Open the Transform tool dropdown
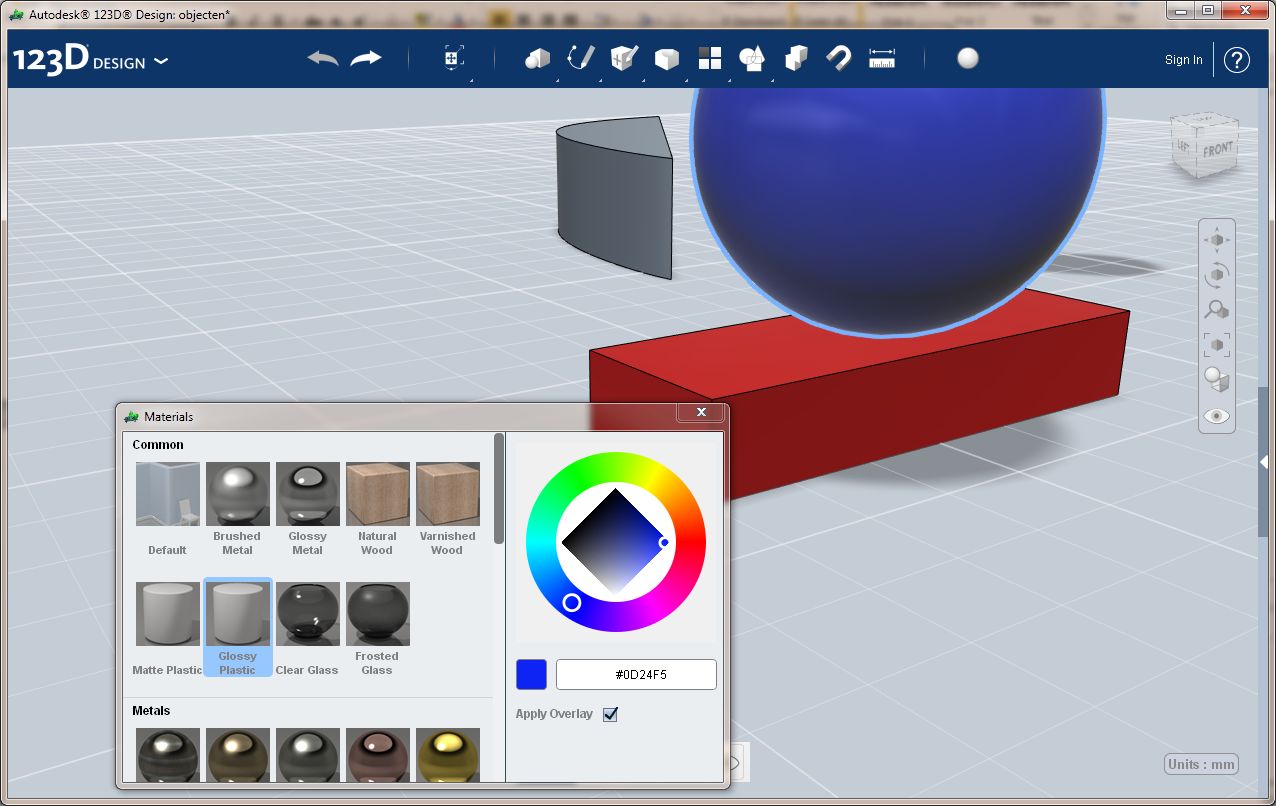The height and width of the screenshot is (806, 1276). [453, 58]
